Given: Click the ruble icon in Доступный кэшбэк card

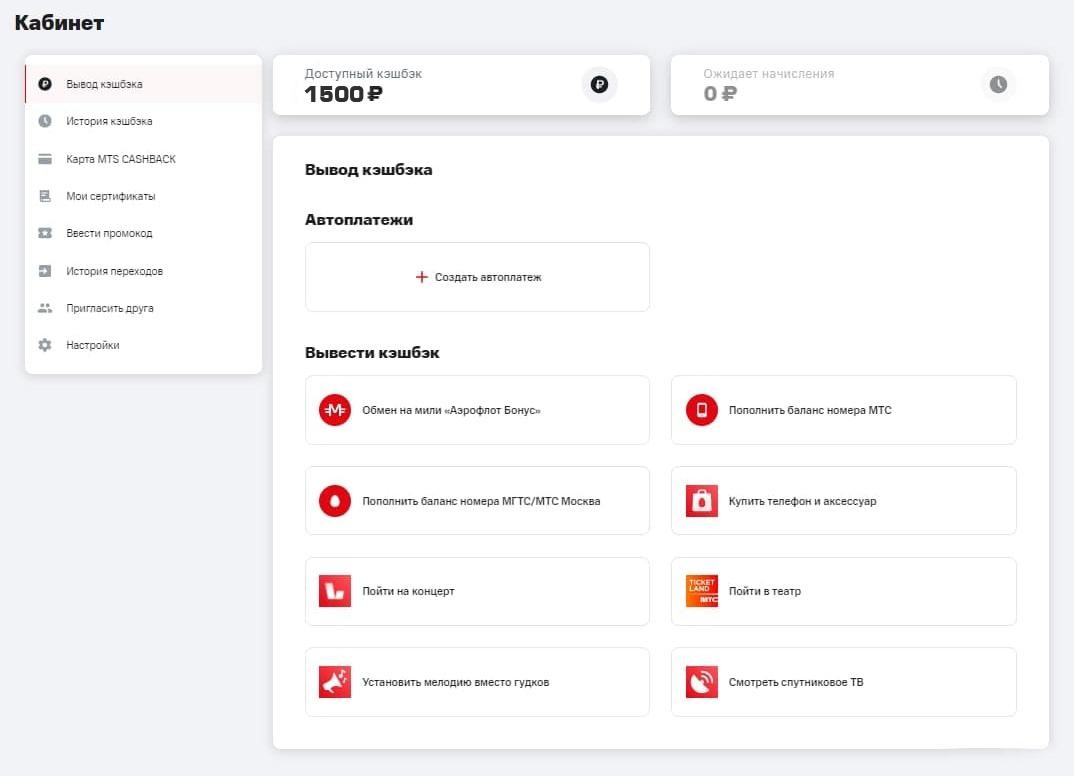Looking at the screenshot, I should (x=599, y=84).
